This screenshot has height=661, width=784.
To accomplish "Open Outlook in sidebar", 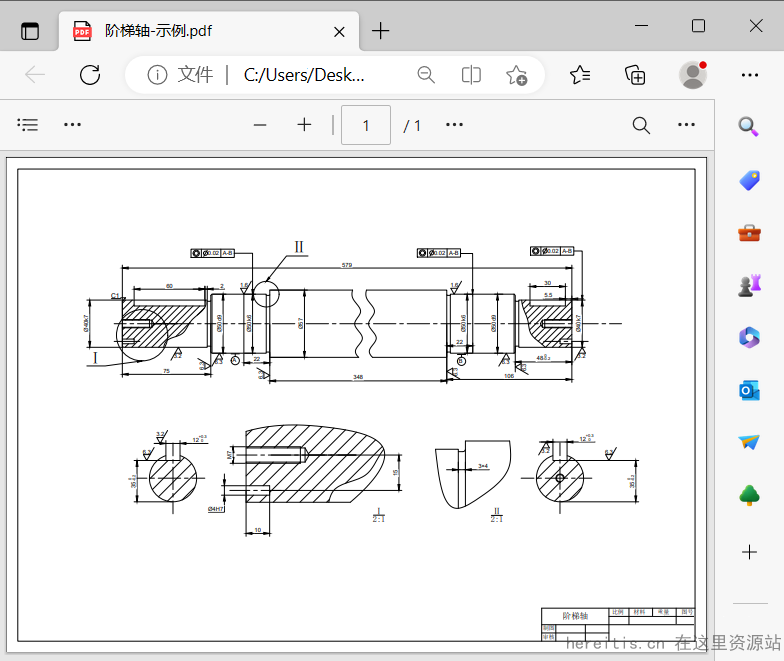I will pos(750,390).
